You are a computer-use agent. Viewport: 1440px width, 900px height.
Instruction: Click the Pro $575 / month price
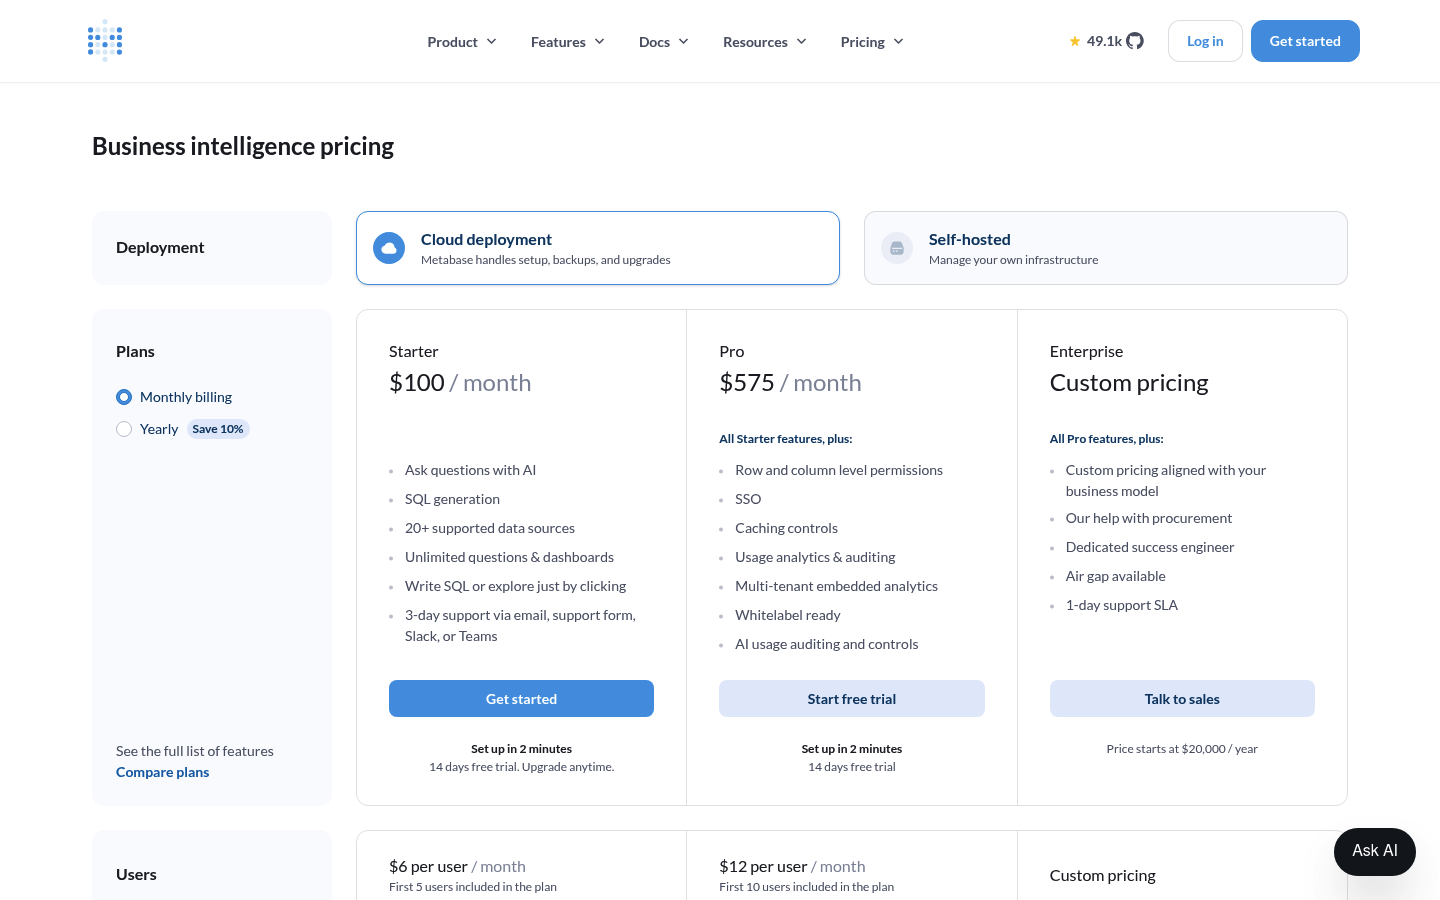click(x=790, y=383)
